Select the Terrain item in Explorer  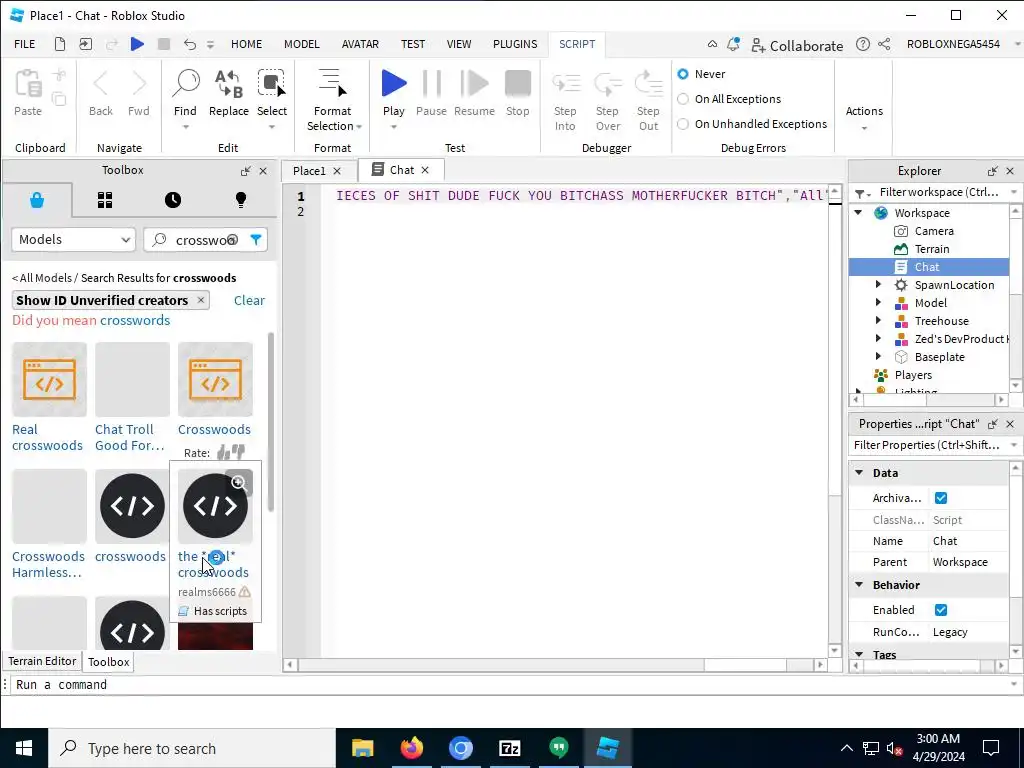(932, 249)
